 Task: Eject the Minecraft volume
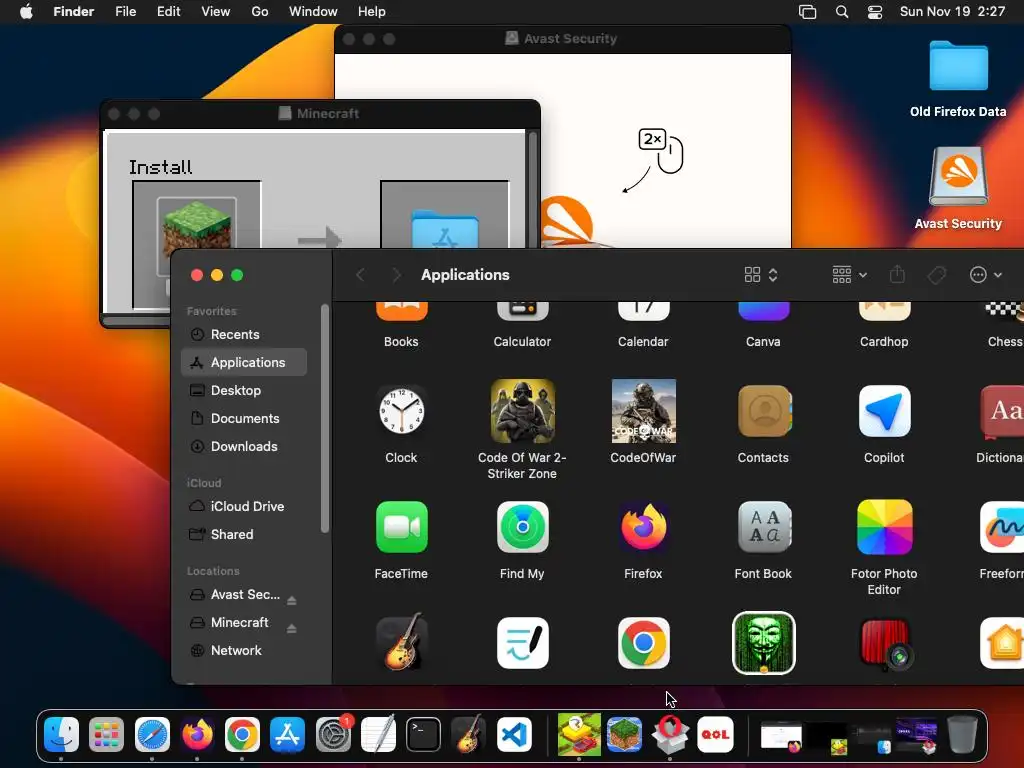click(x=292, y=629)
